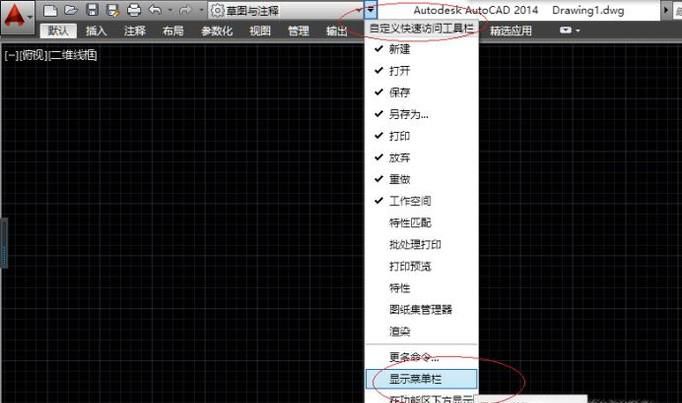Click the Undo arrow icon

pyautogui.click(x=155, y=10)
